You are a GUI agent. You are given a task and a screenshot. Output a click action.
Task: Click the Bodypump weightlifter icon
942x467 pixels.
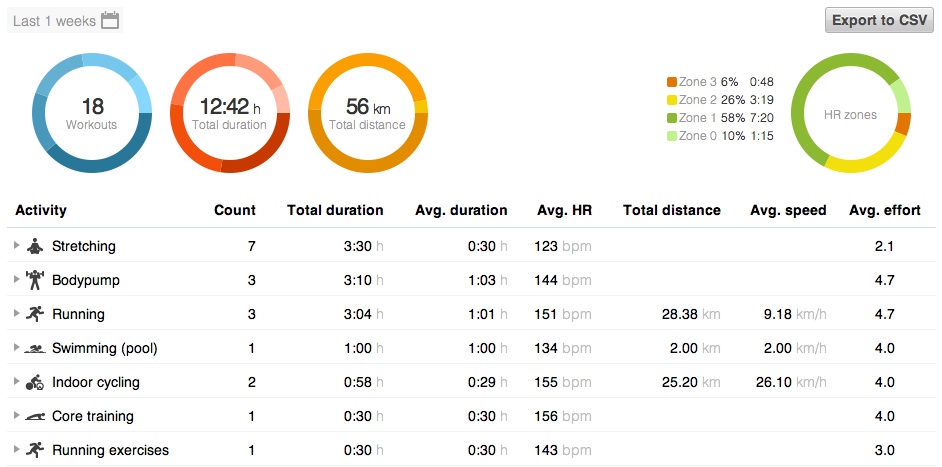[x=35, y=280]
